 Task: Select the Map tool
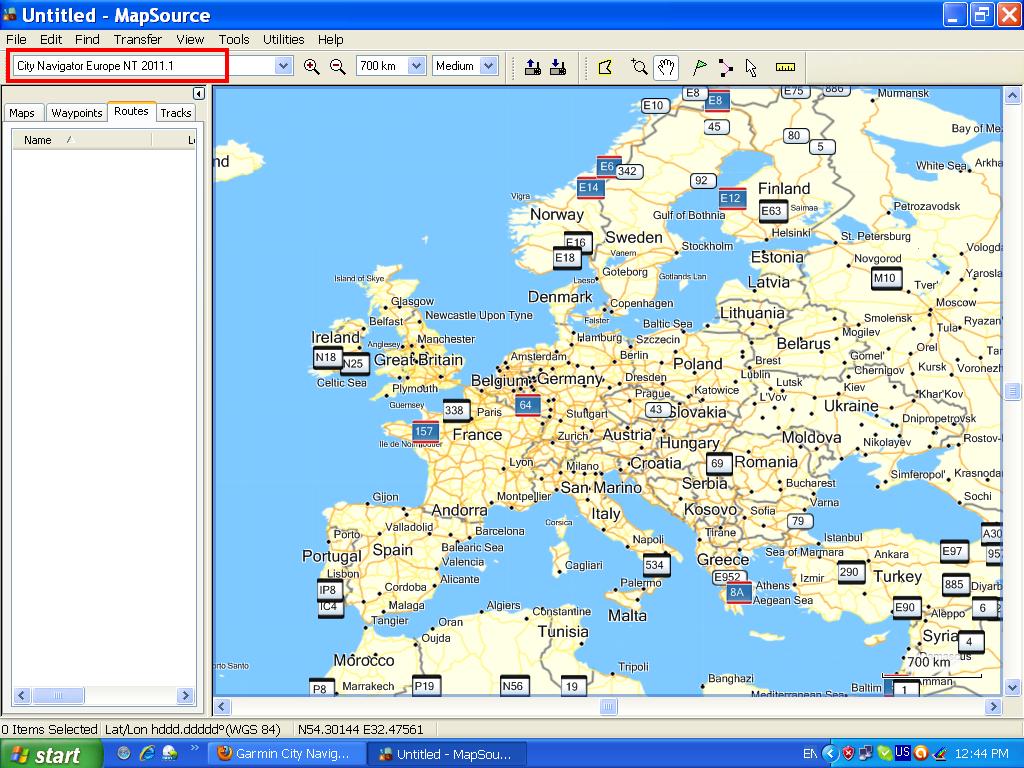605,67
